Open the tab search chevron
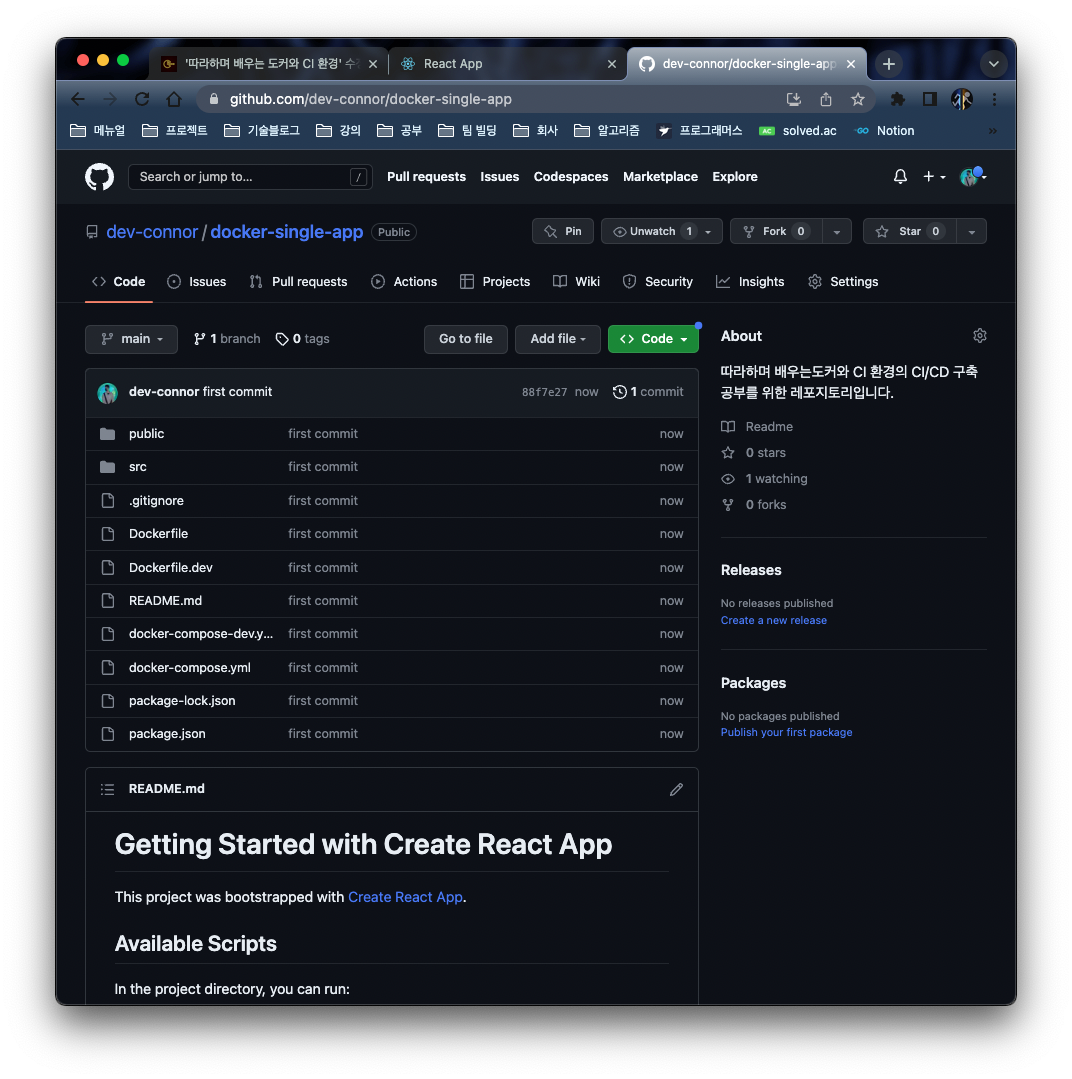The width and height of the screenshot is (1072, 1079). (x=994, y=64)
